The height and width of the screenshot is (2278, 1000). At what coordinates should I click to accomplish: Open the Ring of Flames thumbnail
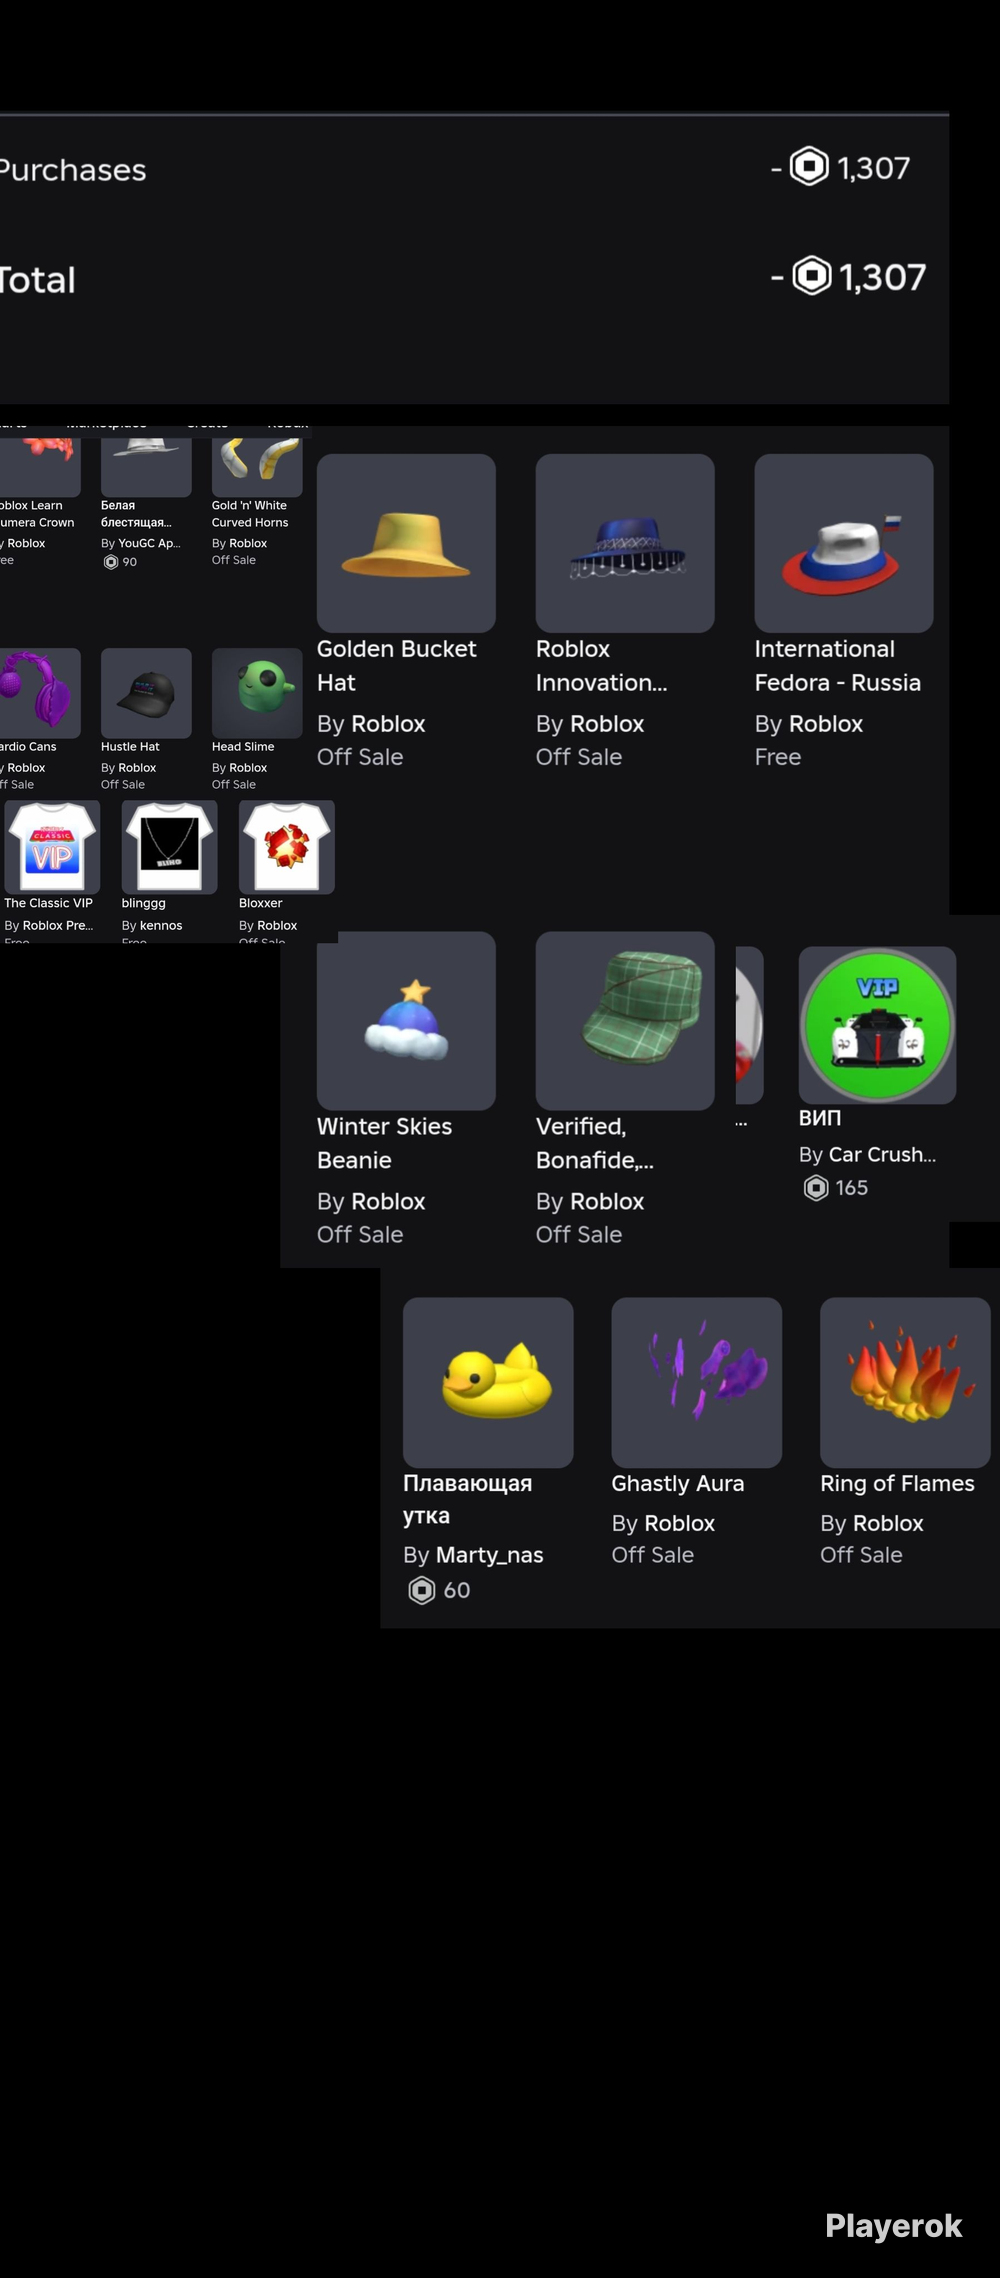905,1383
